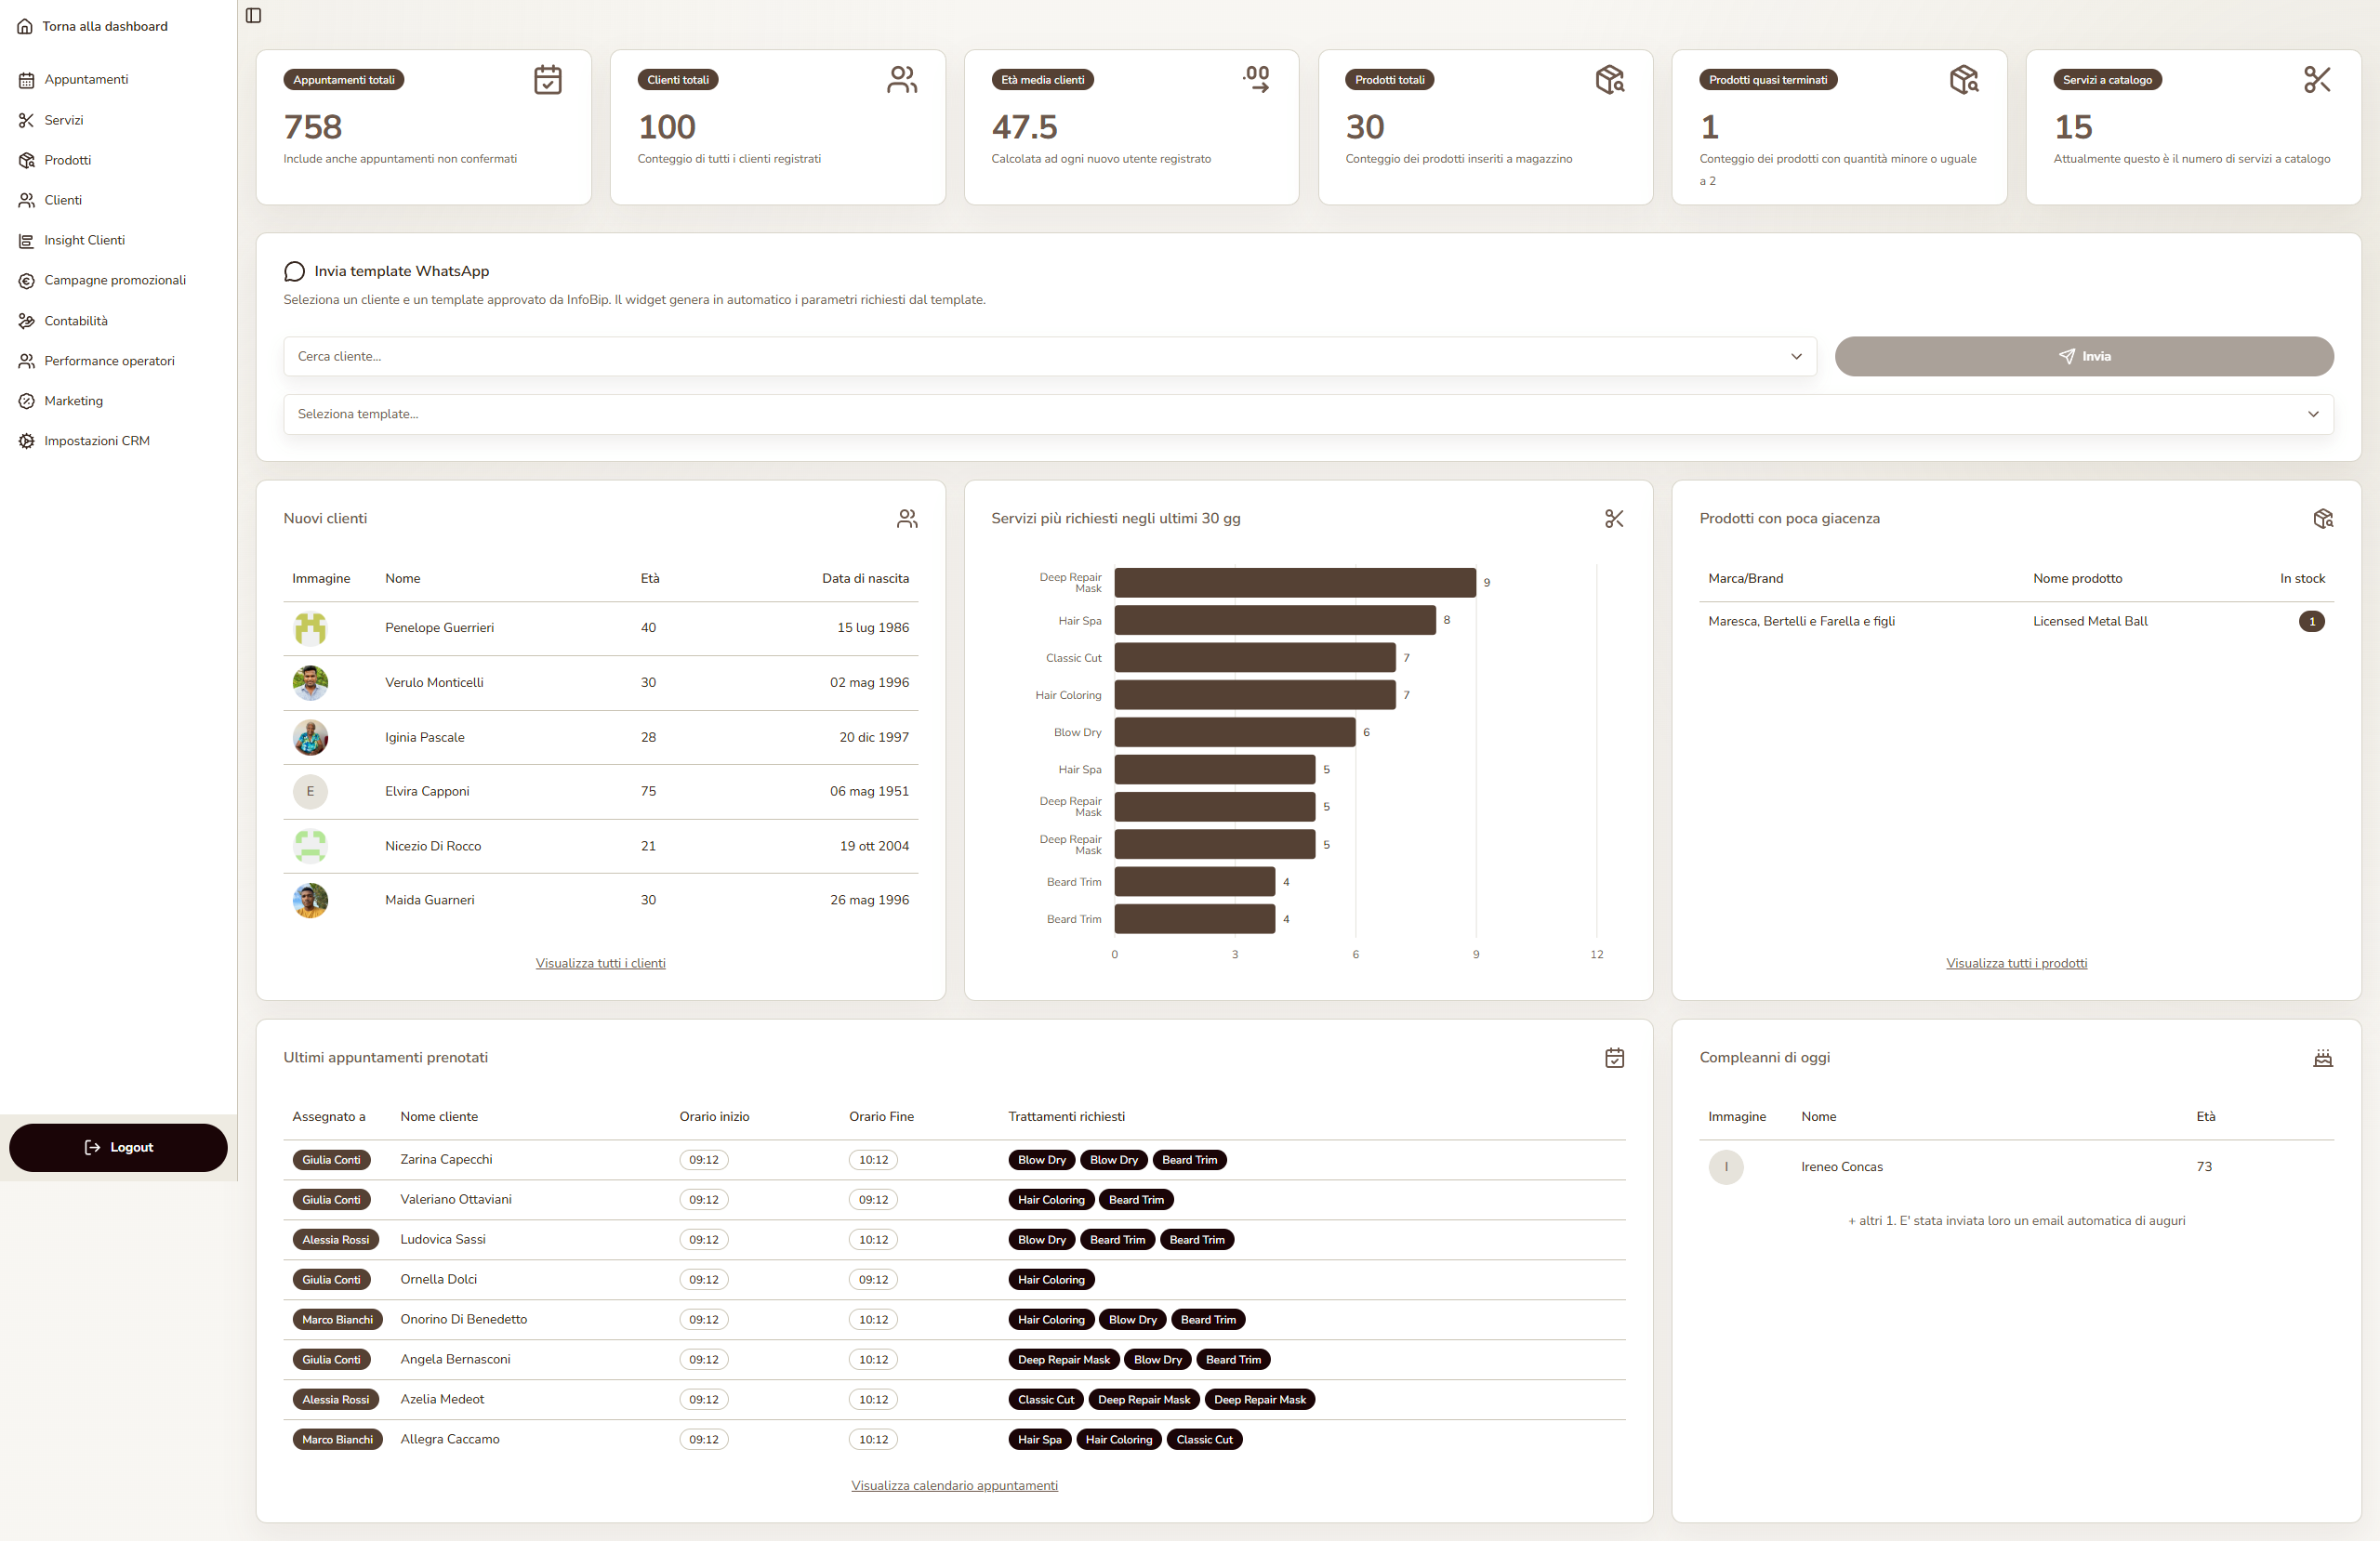The width and height of the screenshot is (2380, 1541).
Task: Open Visualizza calendario appuntamenti link
Action: point(954,1485)
